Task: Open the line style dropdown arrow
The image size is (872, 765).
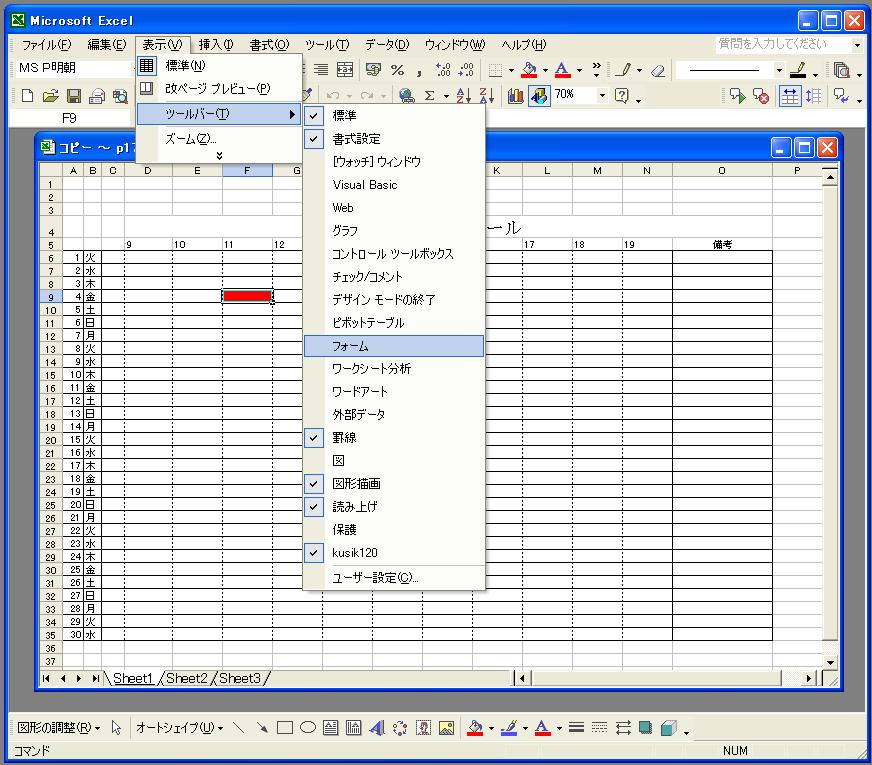Action: coord(779,71)
